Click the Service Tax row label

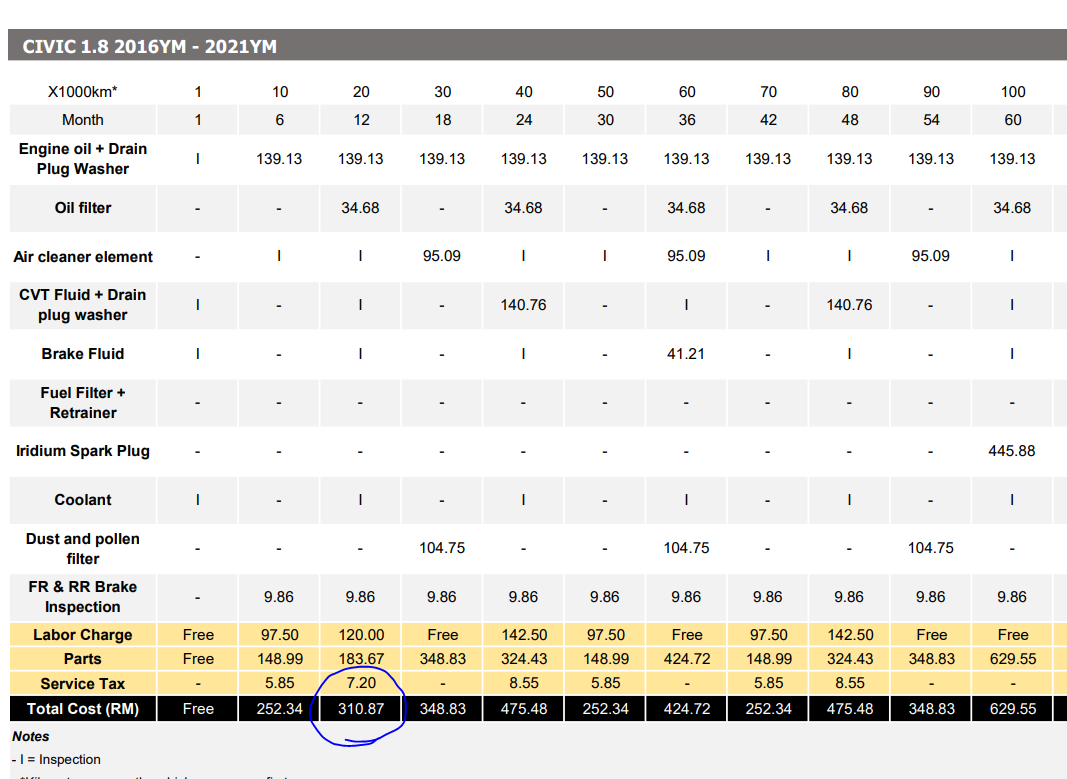pos(82,683)
